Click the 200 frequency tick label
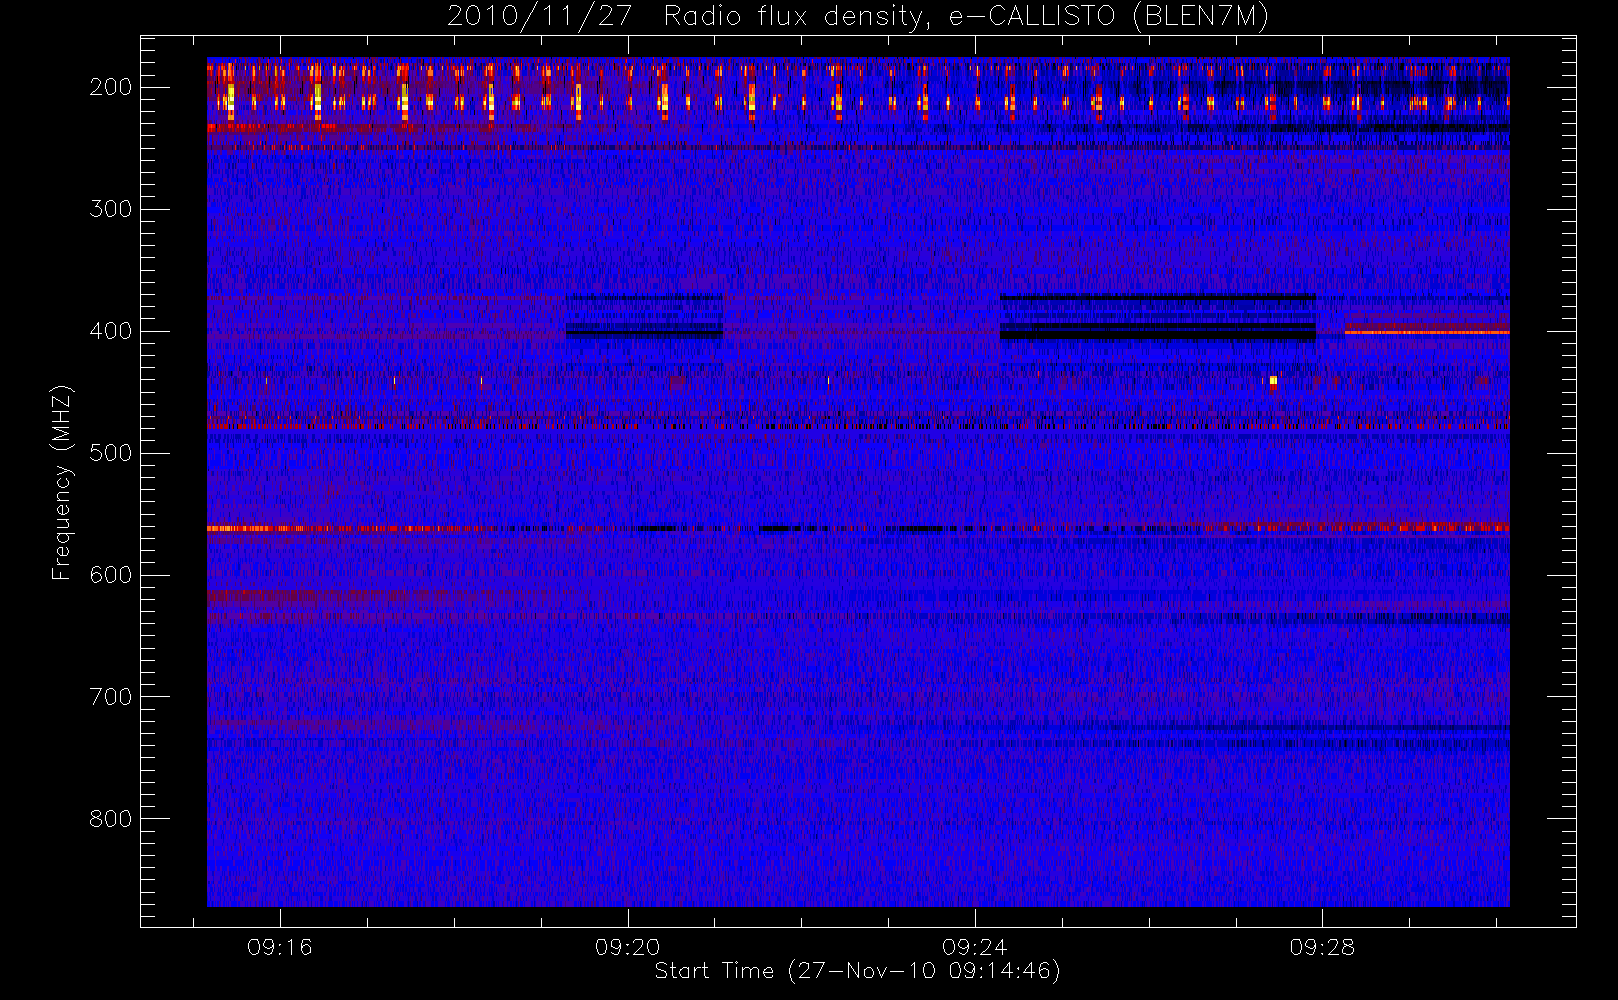The image size is (1618, 1000). click(111, 87)
